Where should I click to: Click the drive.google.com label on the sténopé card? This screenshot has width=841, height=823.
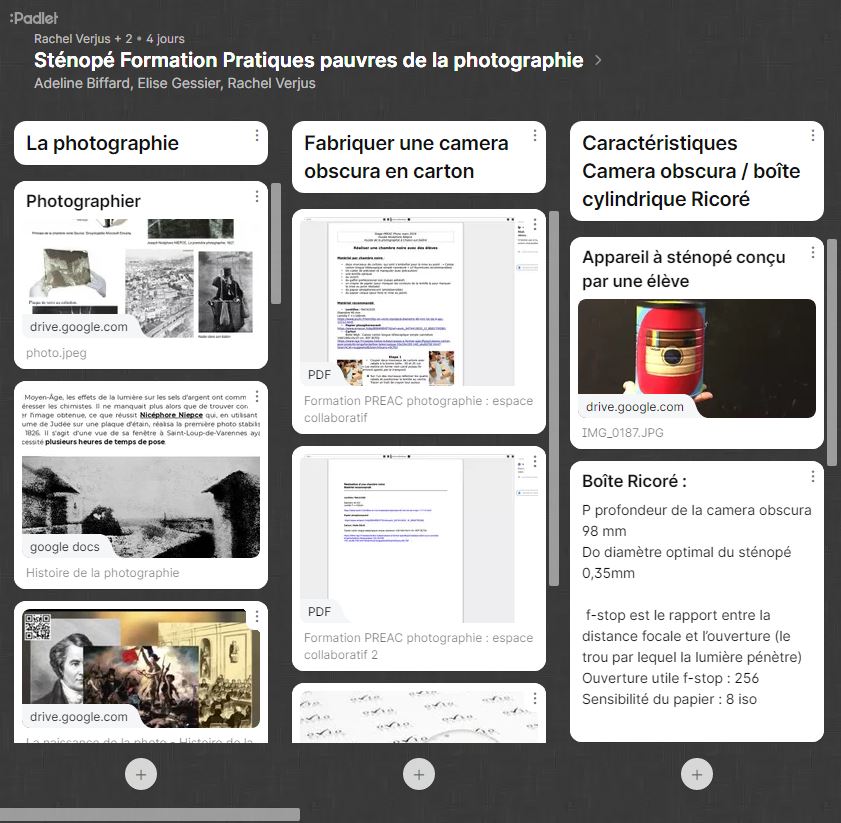pos(635,407)
